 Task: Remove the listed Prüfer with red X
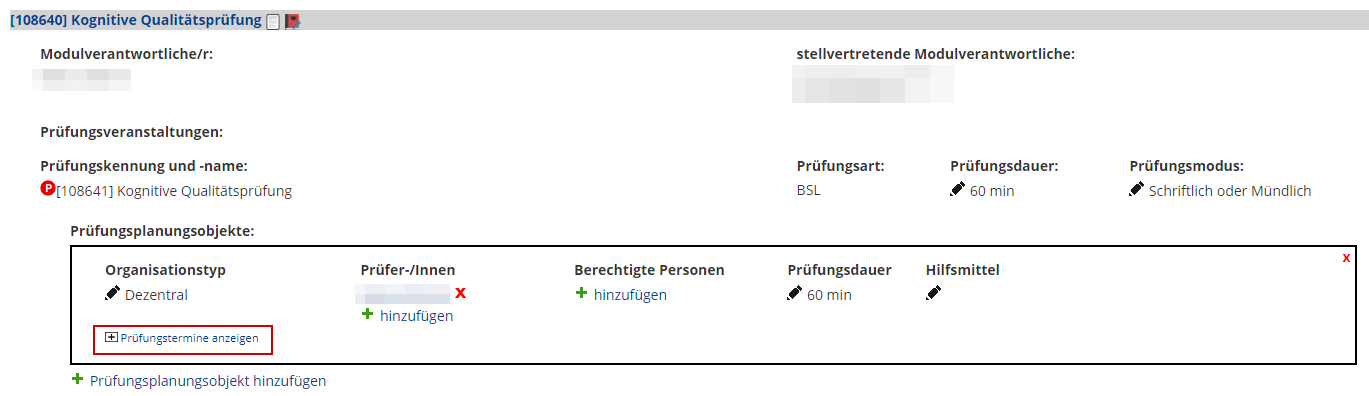click(461, 293)
